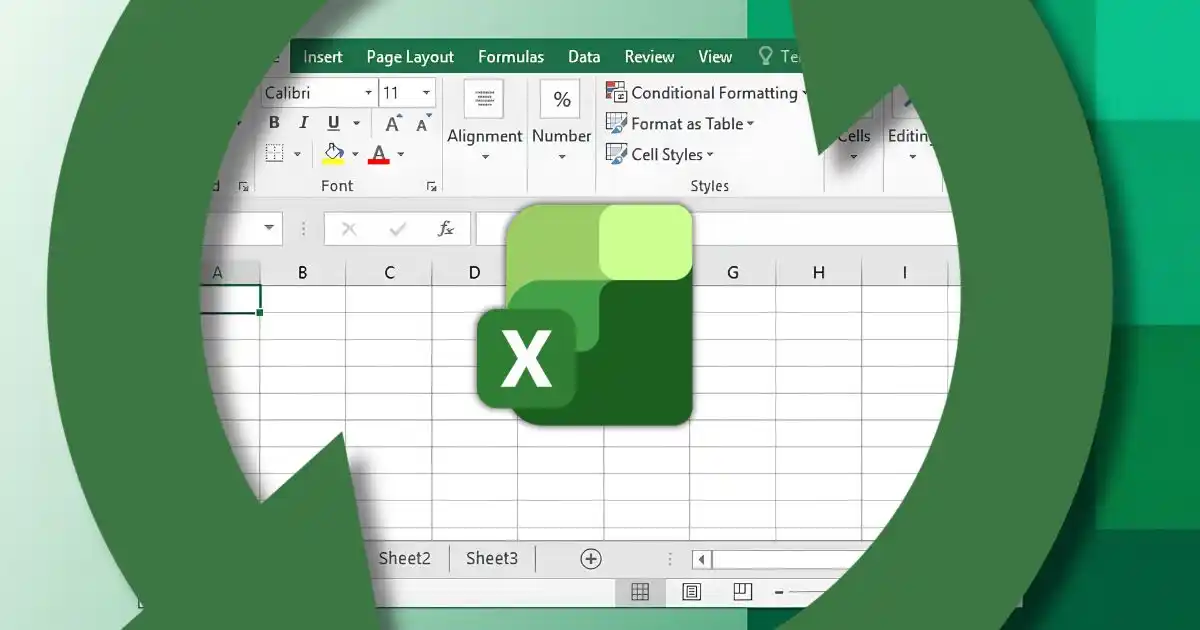Click the Number percent icon

click(561, 99)
